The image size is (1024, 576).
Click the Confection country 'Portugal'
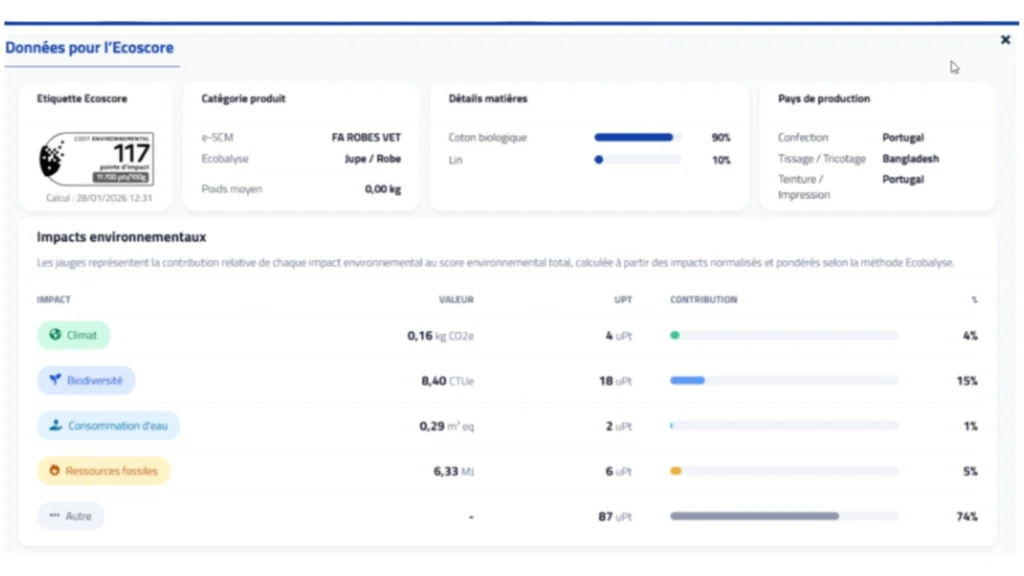903,137
